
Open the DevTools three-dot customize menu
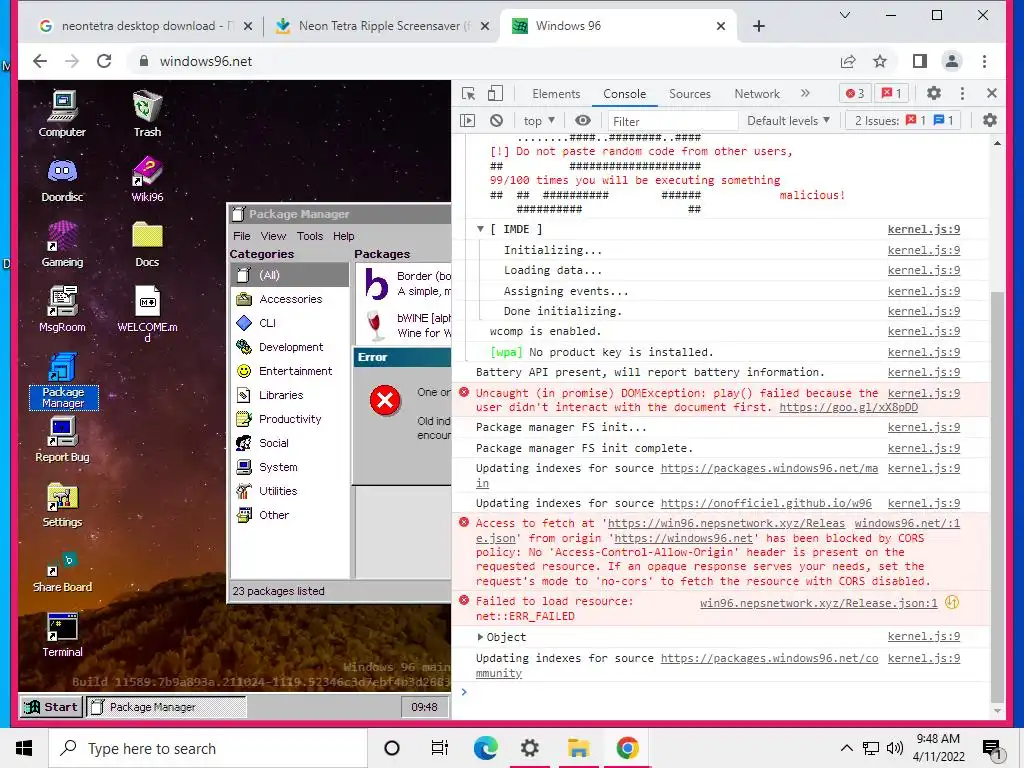coord(962,93)
